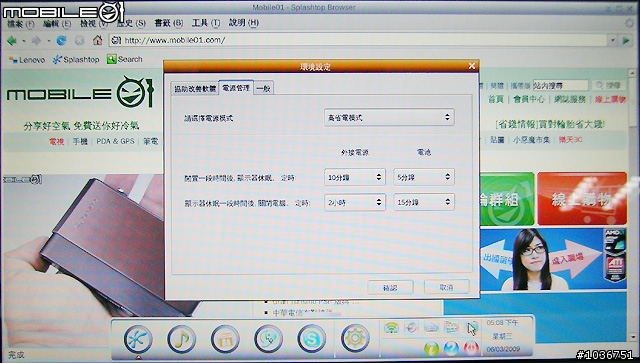The width and height of the screenshot is (640, 363).
Task: Confirm settings with the 確認 button
Action: [390, 287]
